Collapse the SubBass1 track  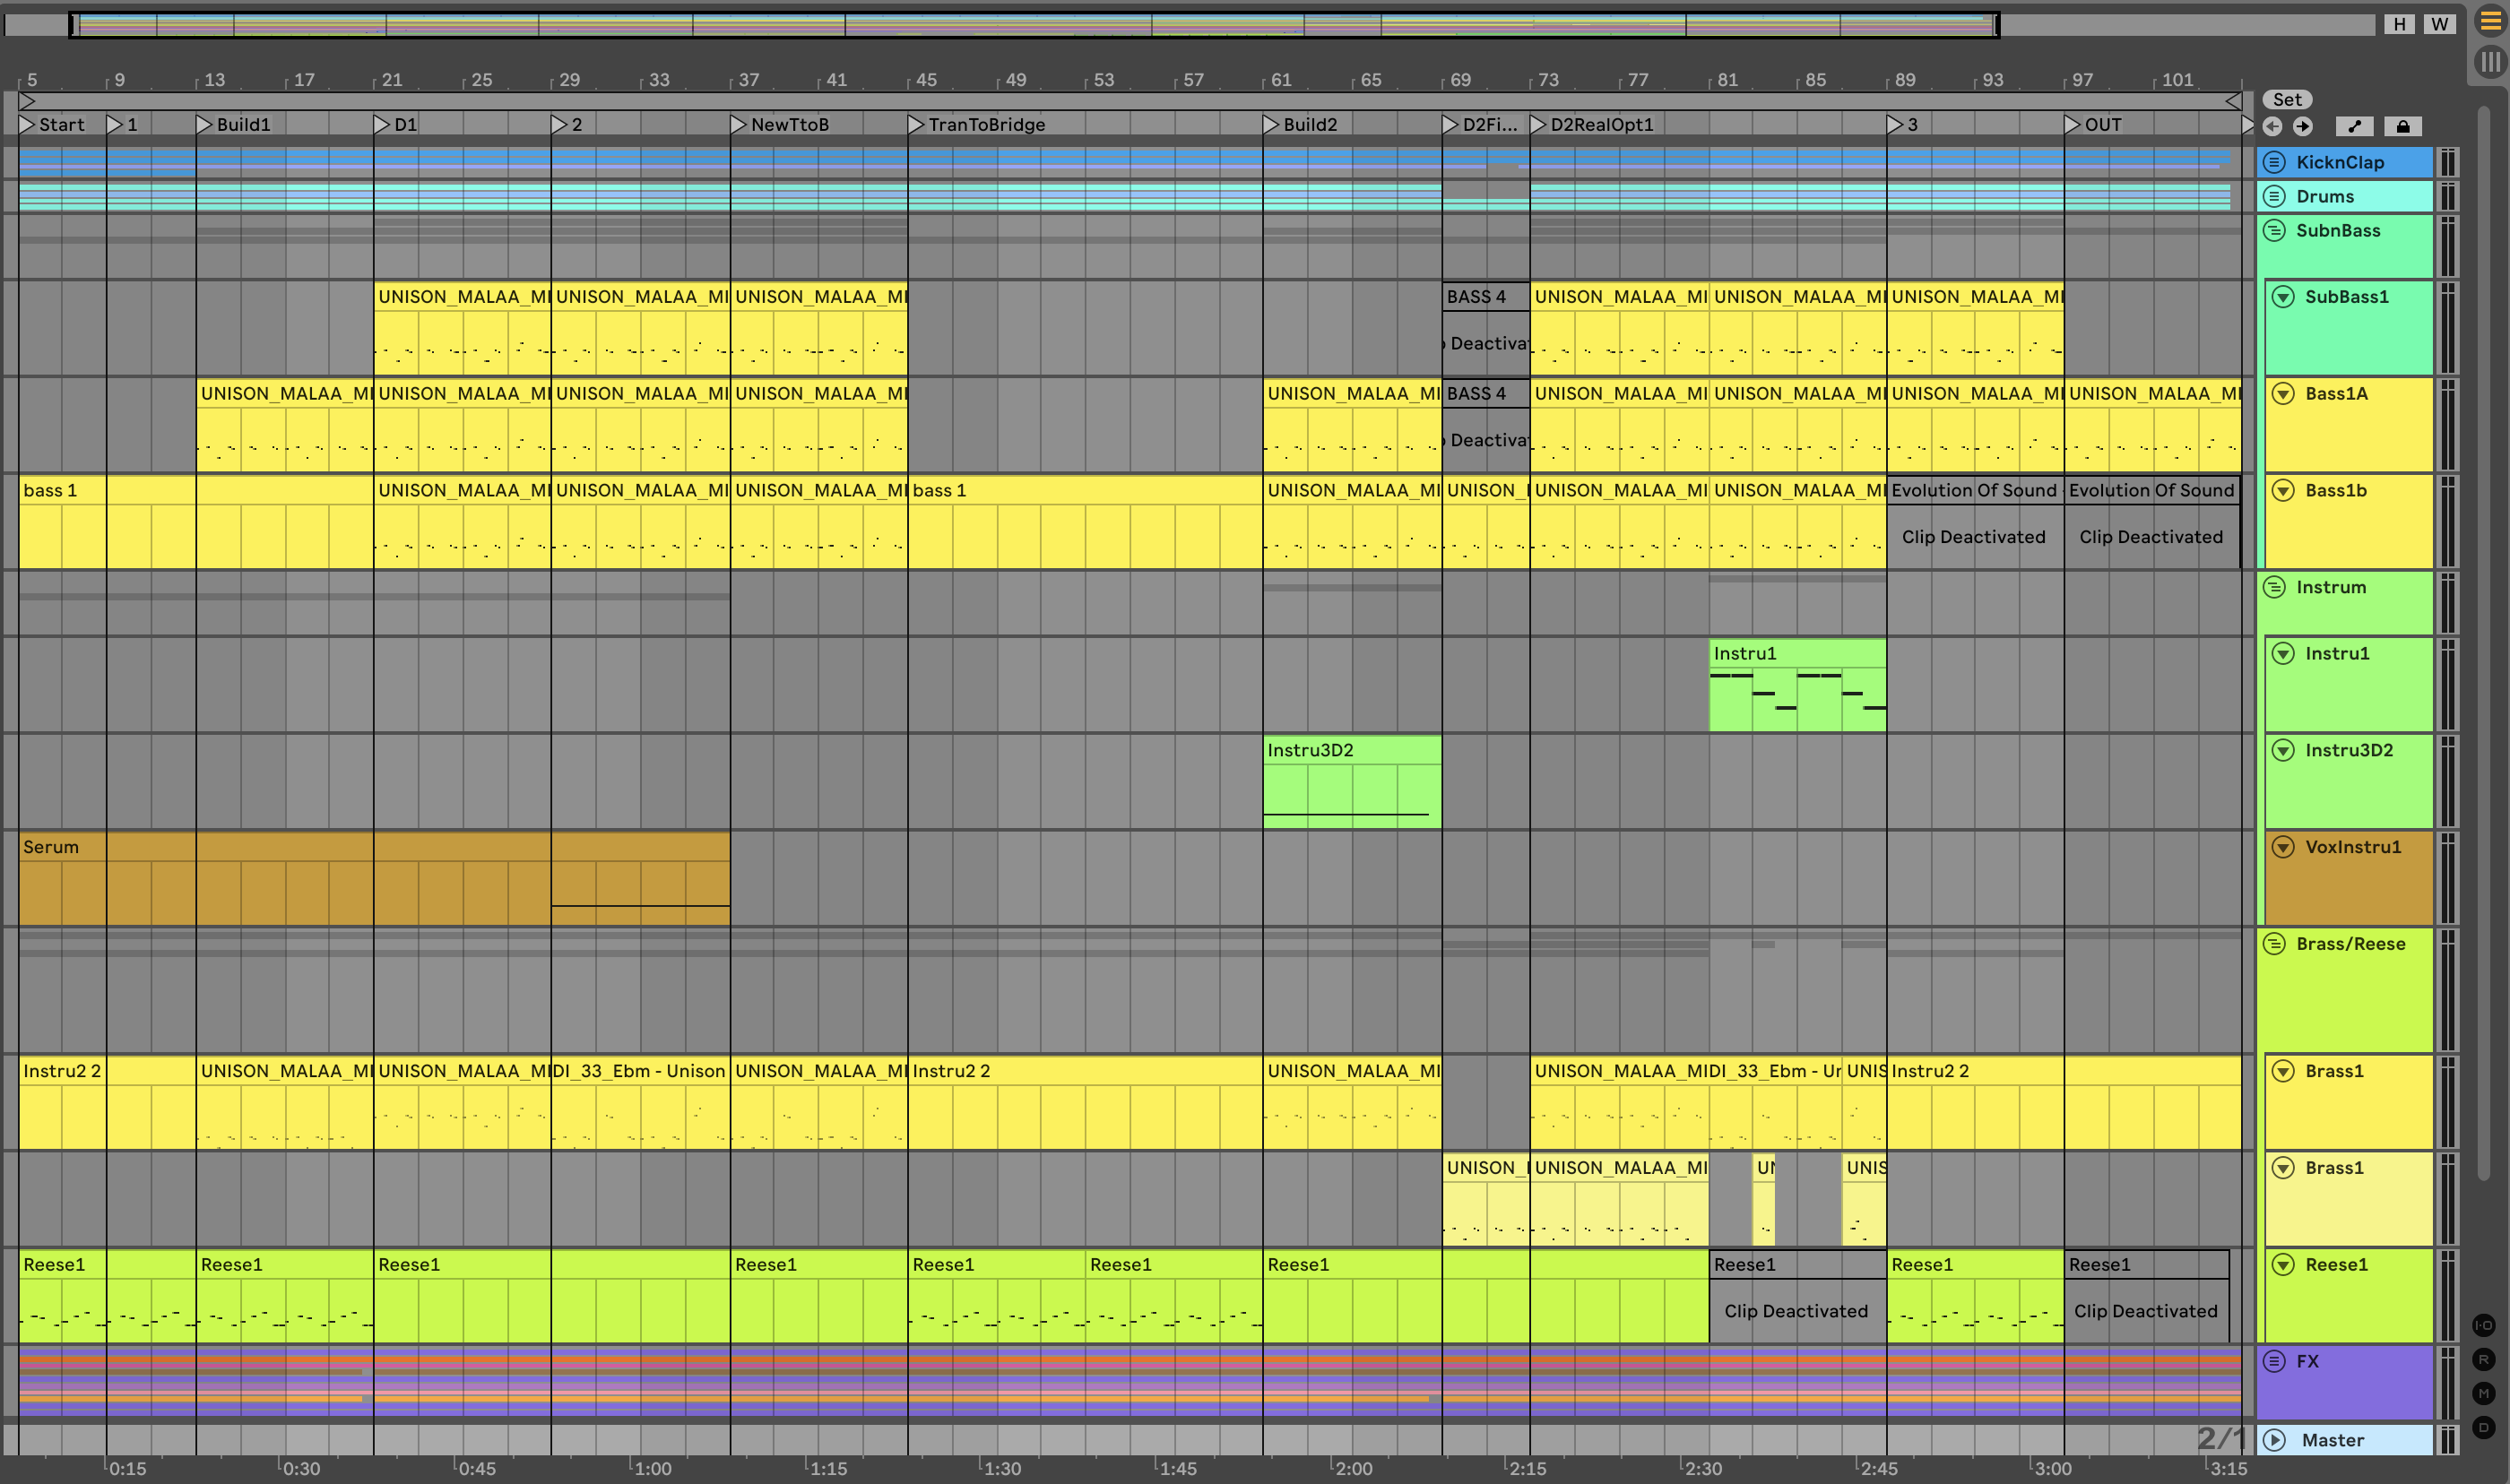pyautogui.click(x=2283, y=297)
